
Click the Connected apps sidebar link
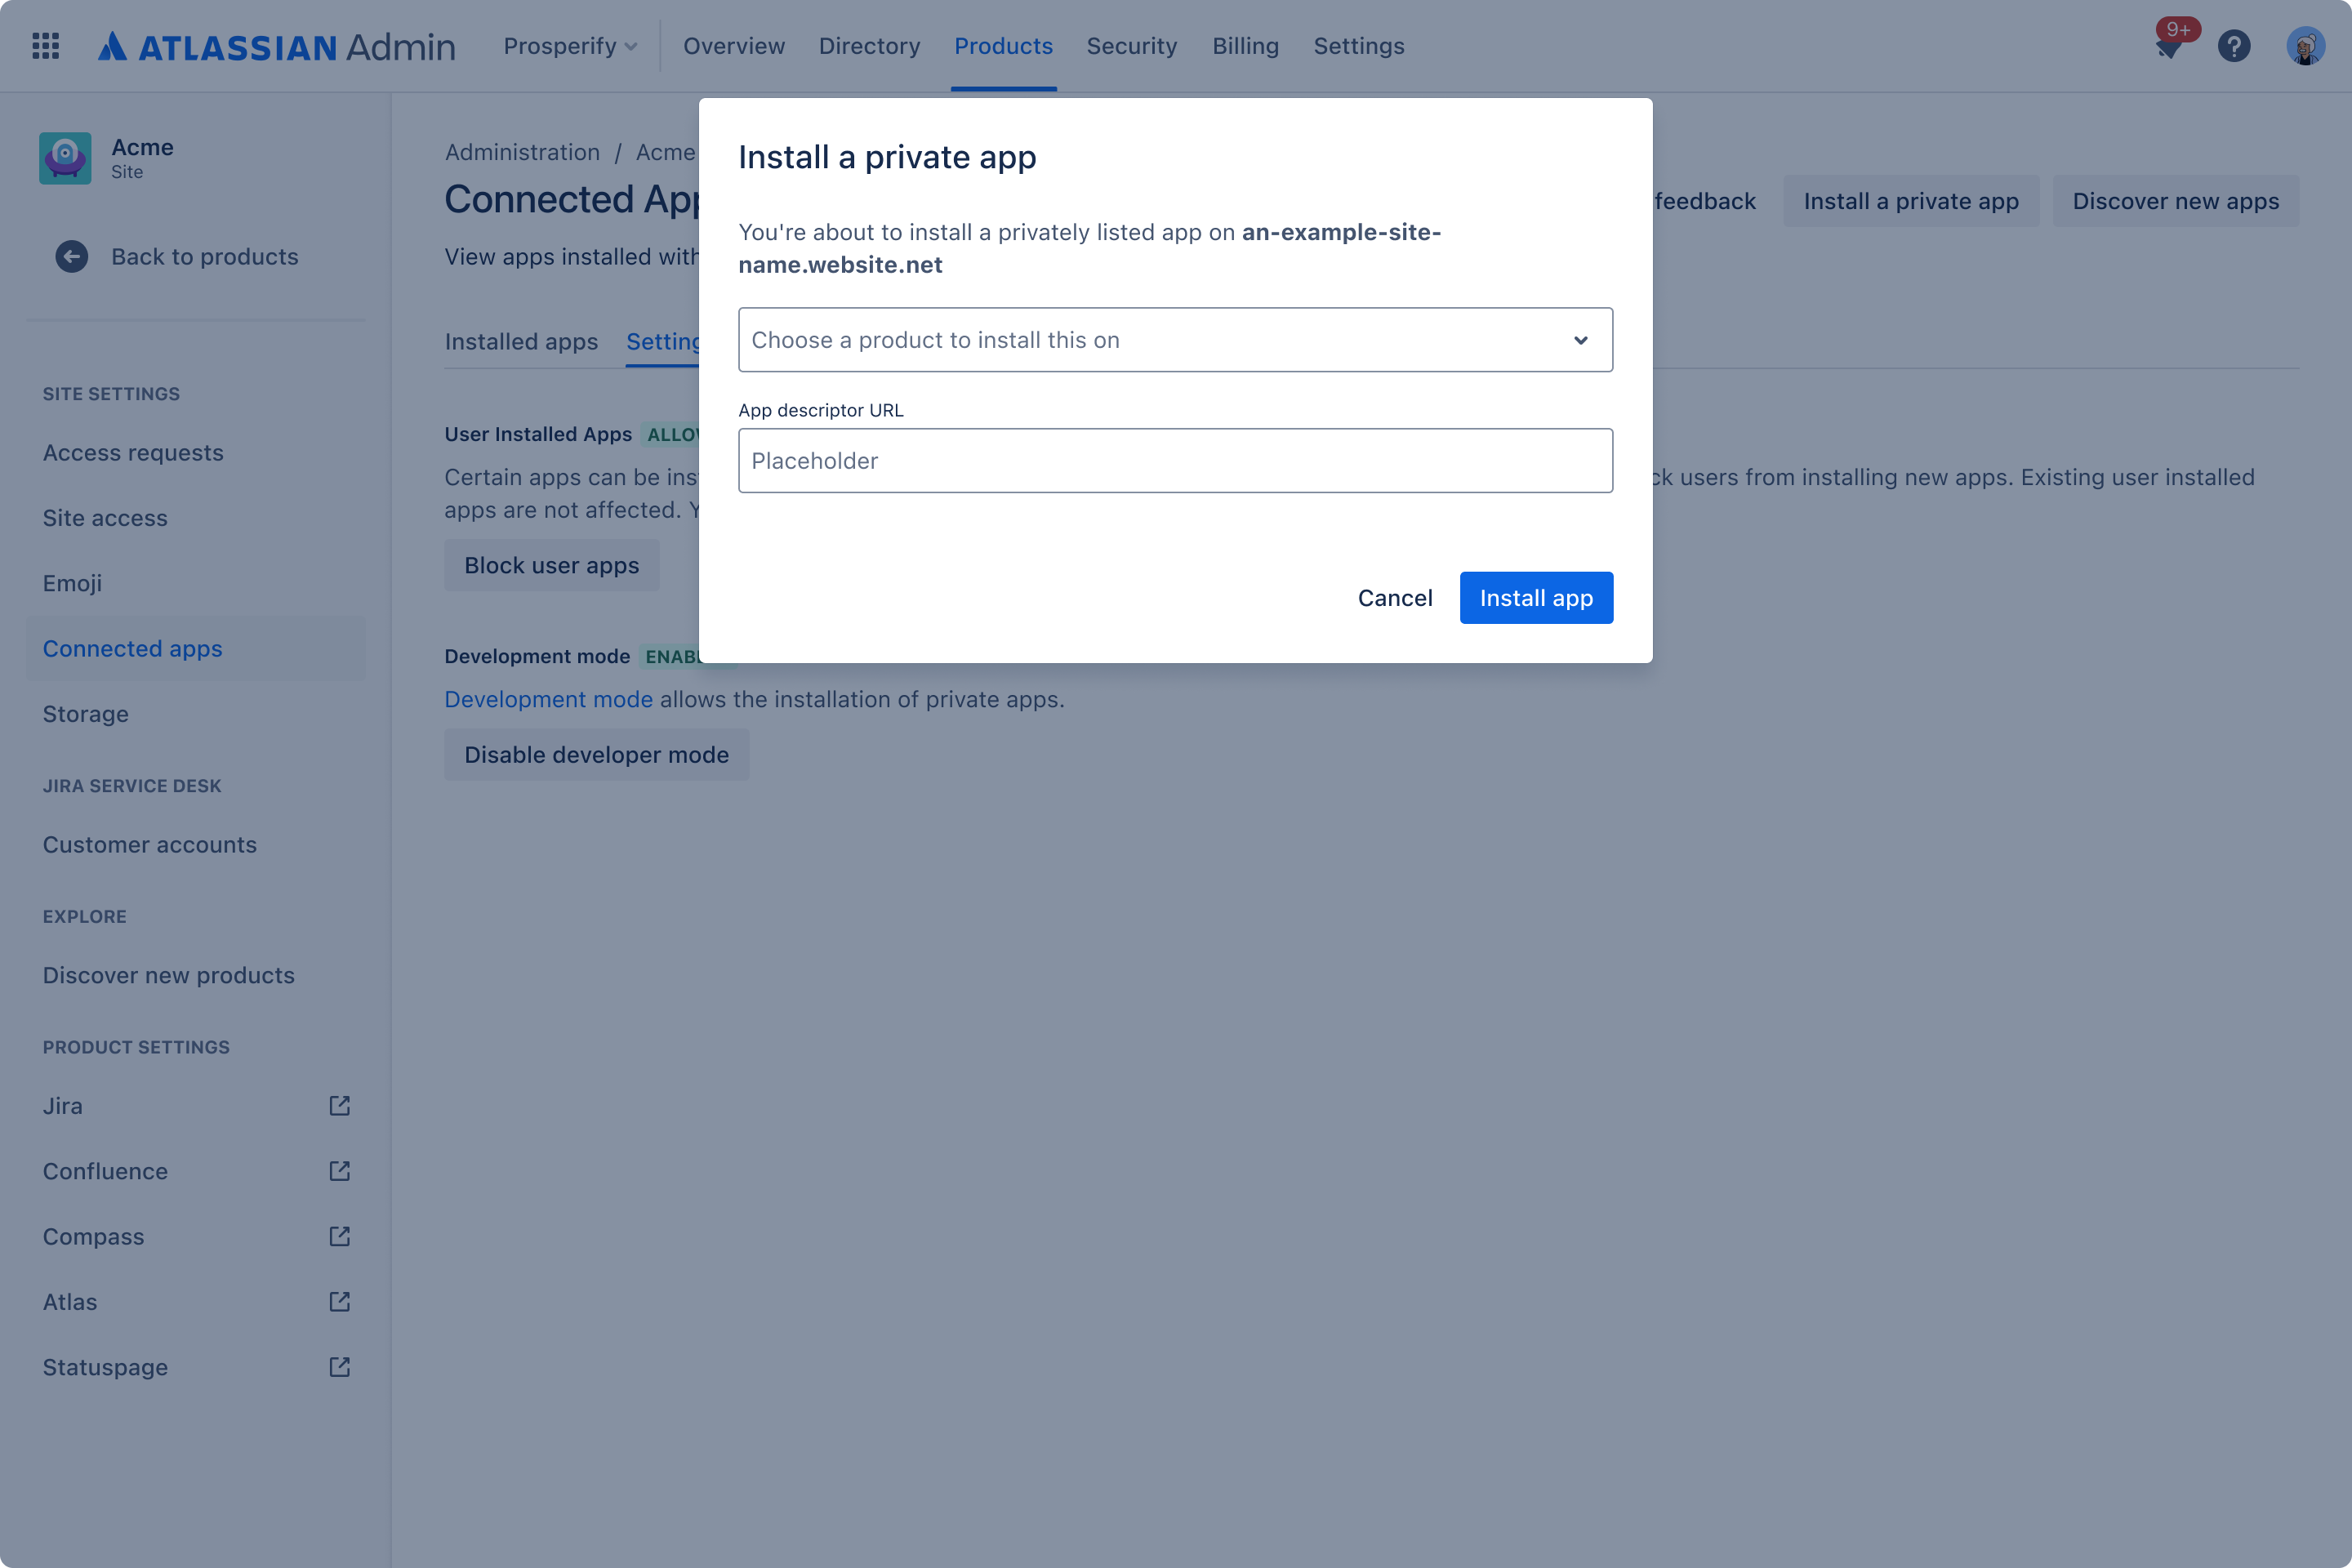pyautogui.click(x=131, y=648)
